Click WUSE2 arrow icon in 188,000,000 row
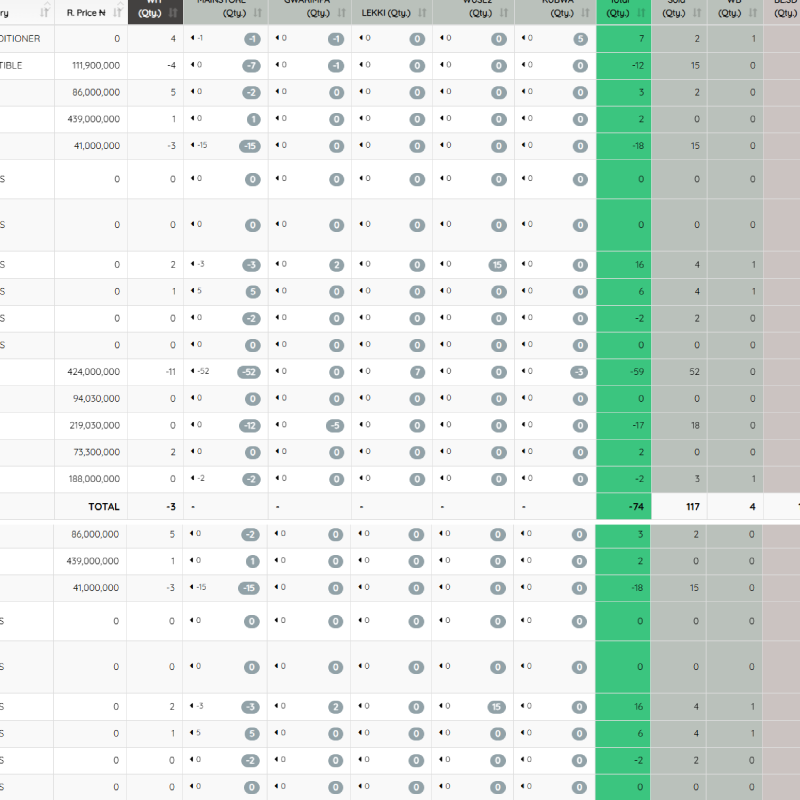This screenshot has width=800, height=800. coord(442,478)
